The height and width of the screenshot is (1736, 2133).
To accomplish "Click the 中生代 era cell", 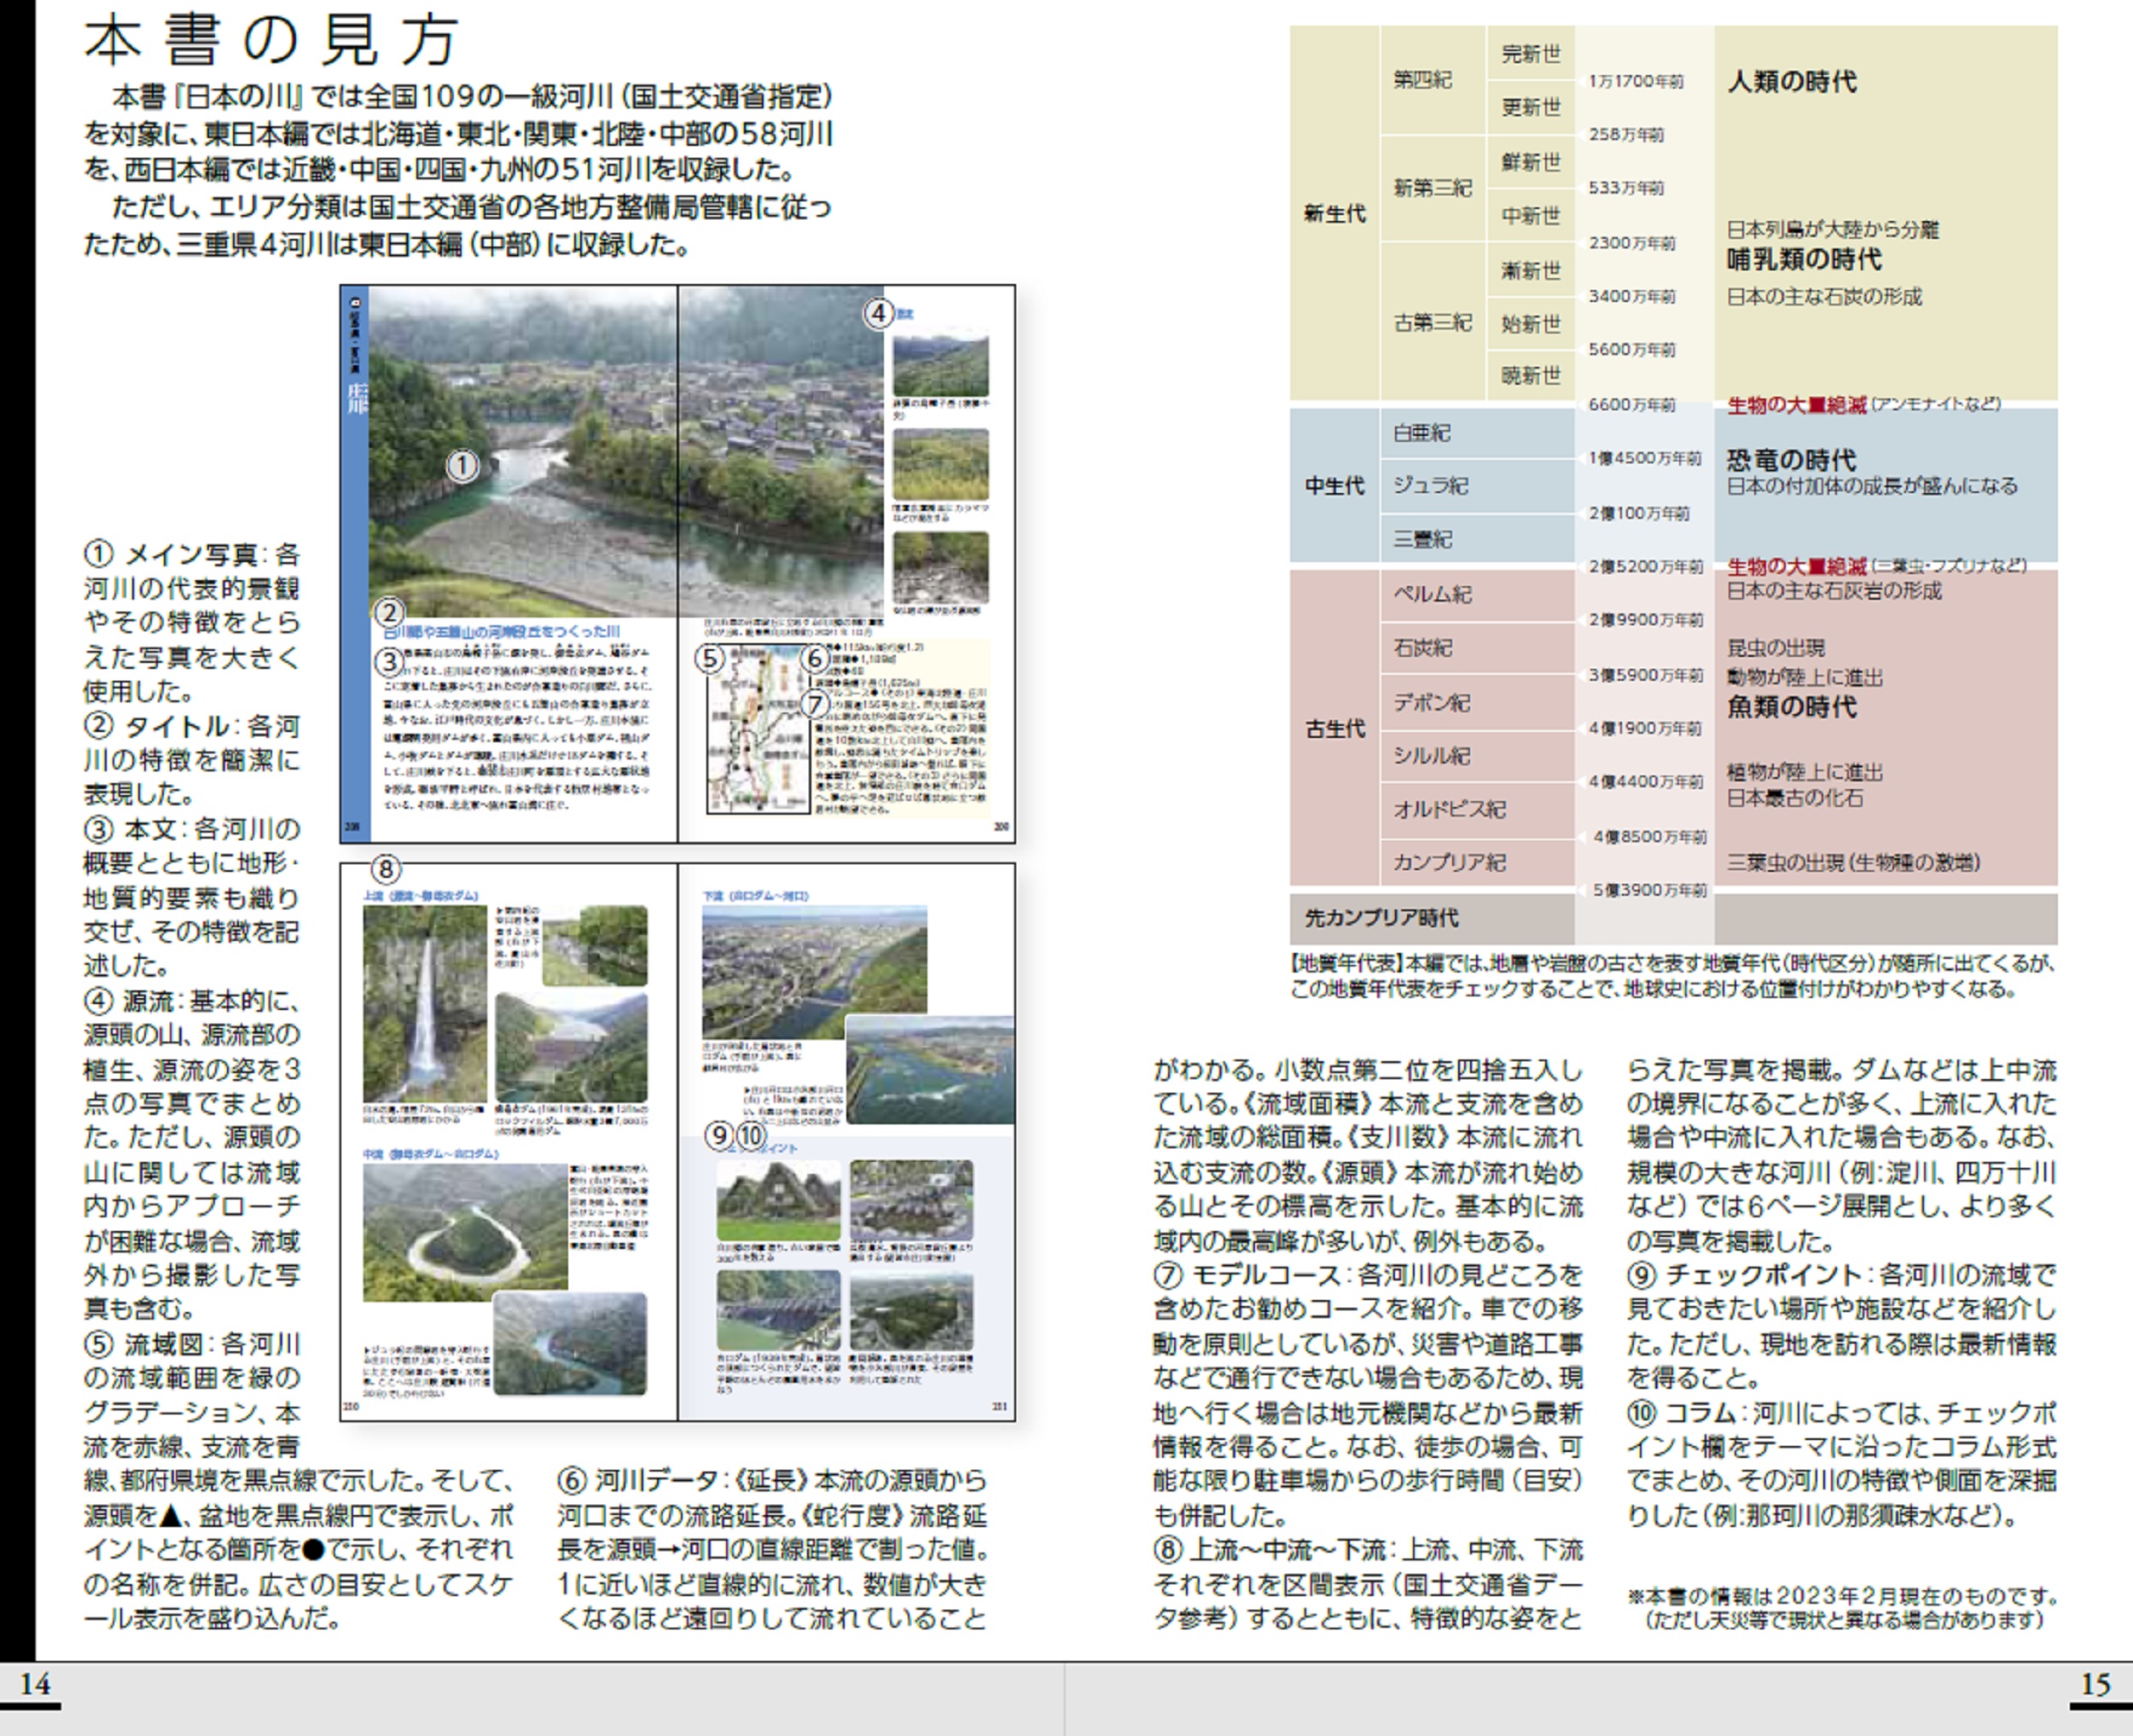I will click(1334, 486).
